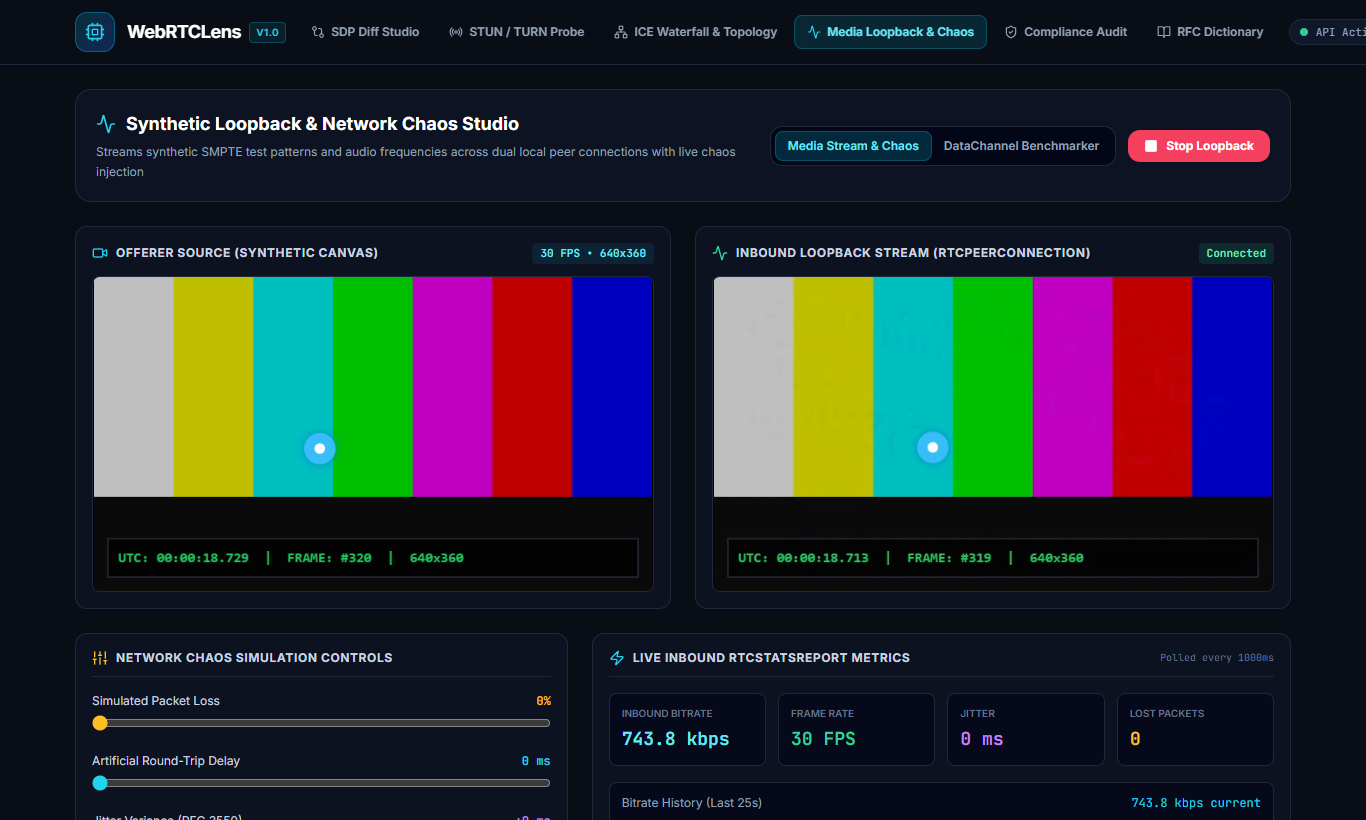
Task: Click the pulse icon next to Inbound Loopback Stream
Action: tap(720, 253)
